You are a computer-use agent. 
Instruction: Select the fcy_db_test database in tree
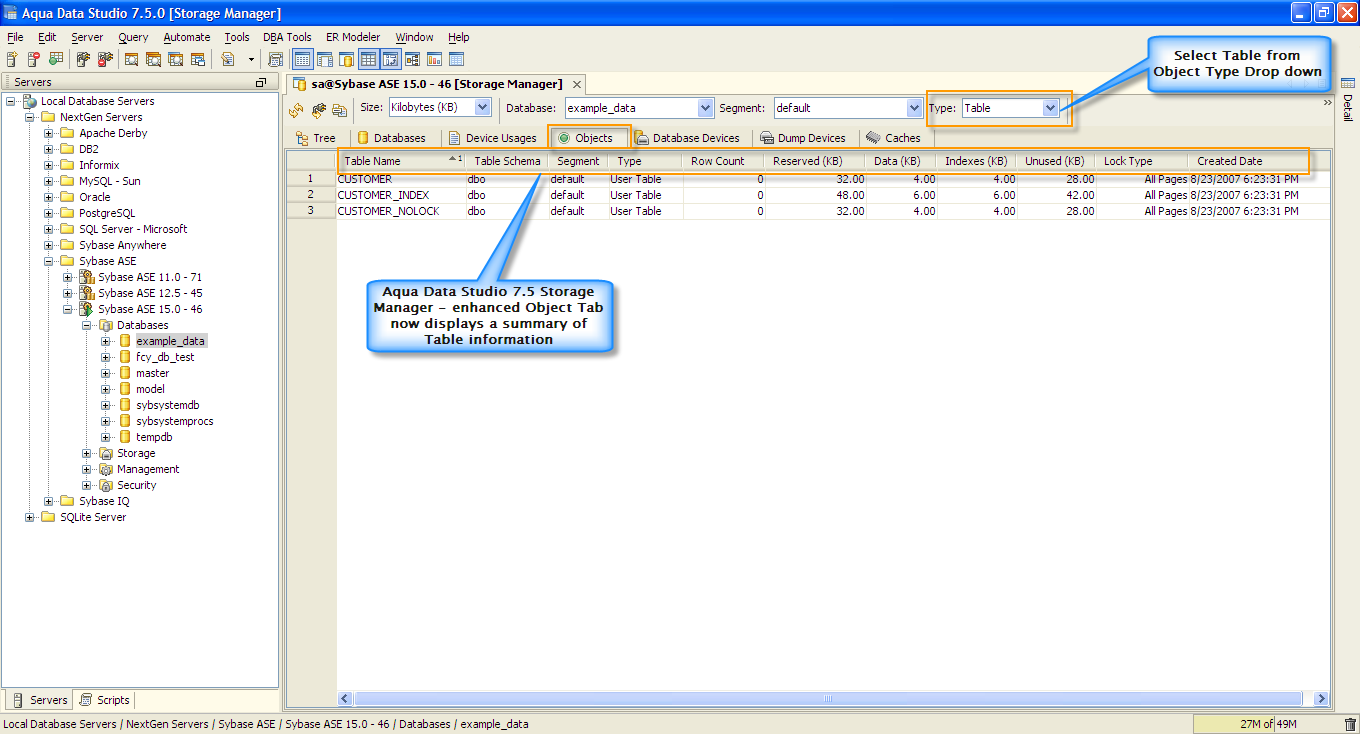click(165, 357)
